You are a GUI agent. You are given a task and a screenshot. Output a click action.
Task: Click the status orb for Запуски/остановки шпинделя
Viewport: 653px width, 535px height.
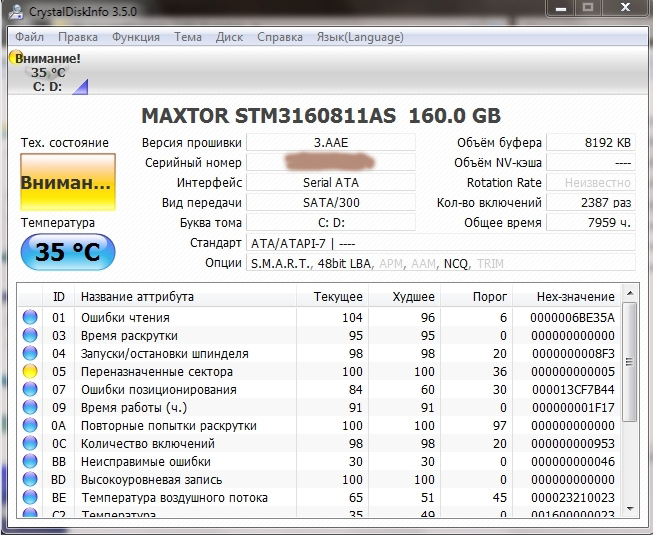point(30,353)
